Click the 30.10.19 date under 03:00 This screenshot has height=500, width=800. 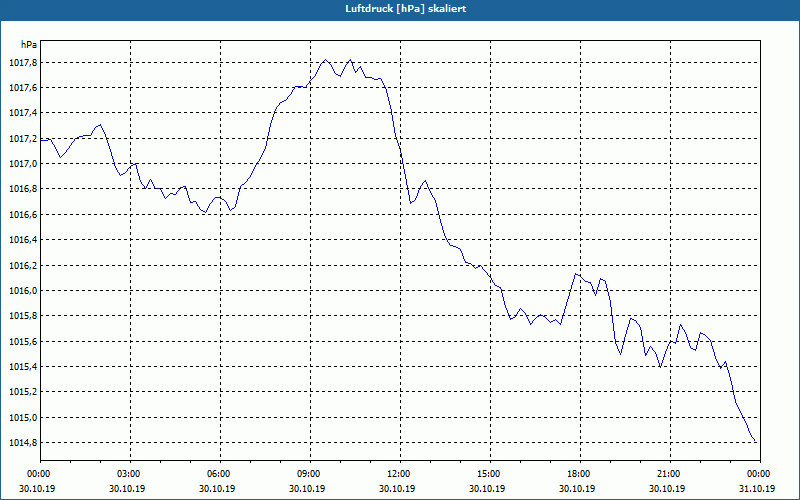(x=127, y=488)
